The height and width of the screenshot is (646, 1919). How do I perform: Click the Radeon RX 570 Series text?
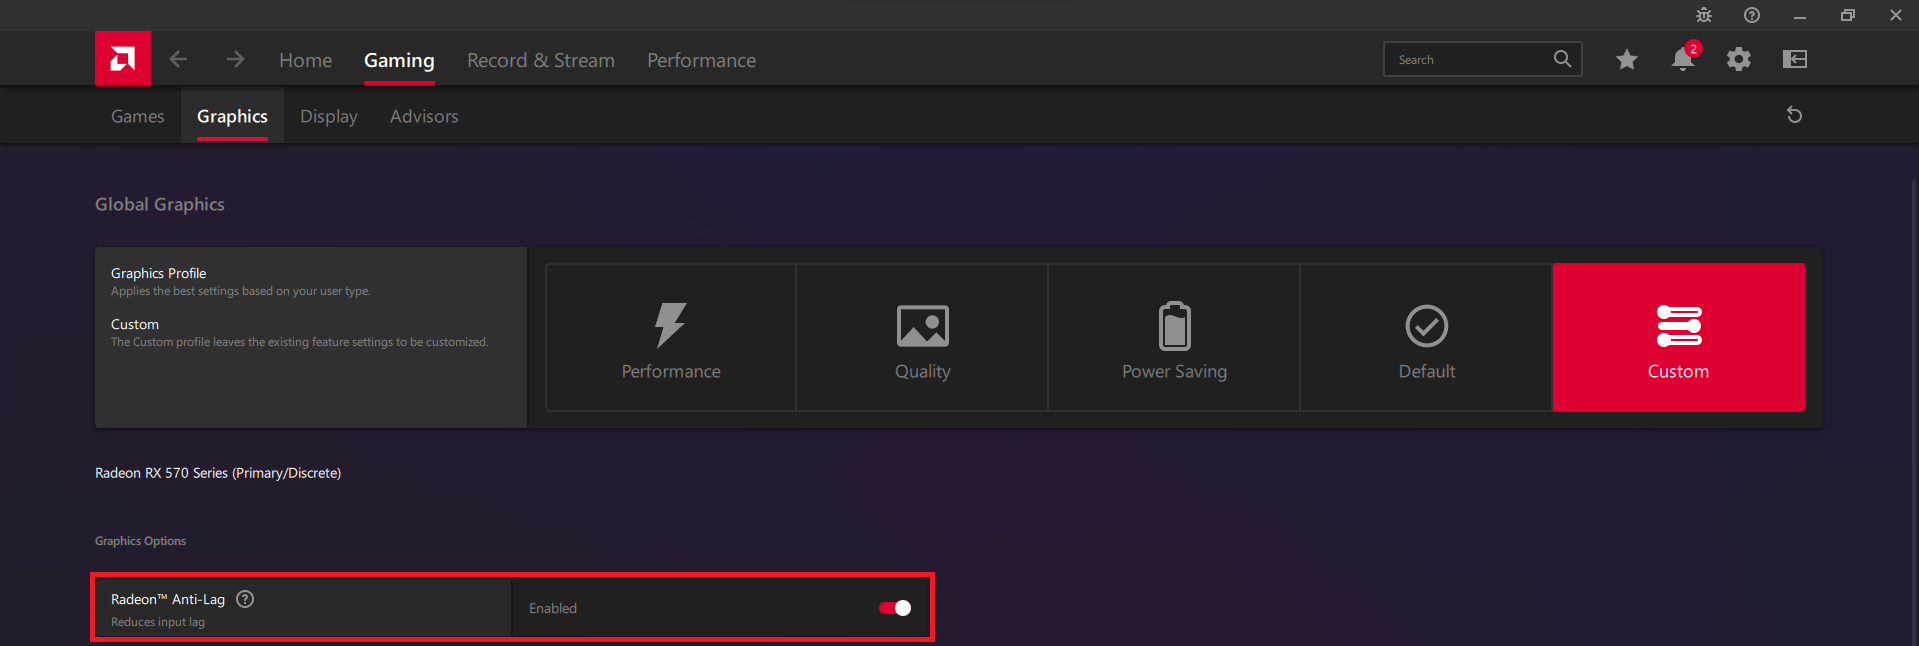218,473
